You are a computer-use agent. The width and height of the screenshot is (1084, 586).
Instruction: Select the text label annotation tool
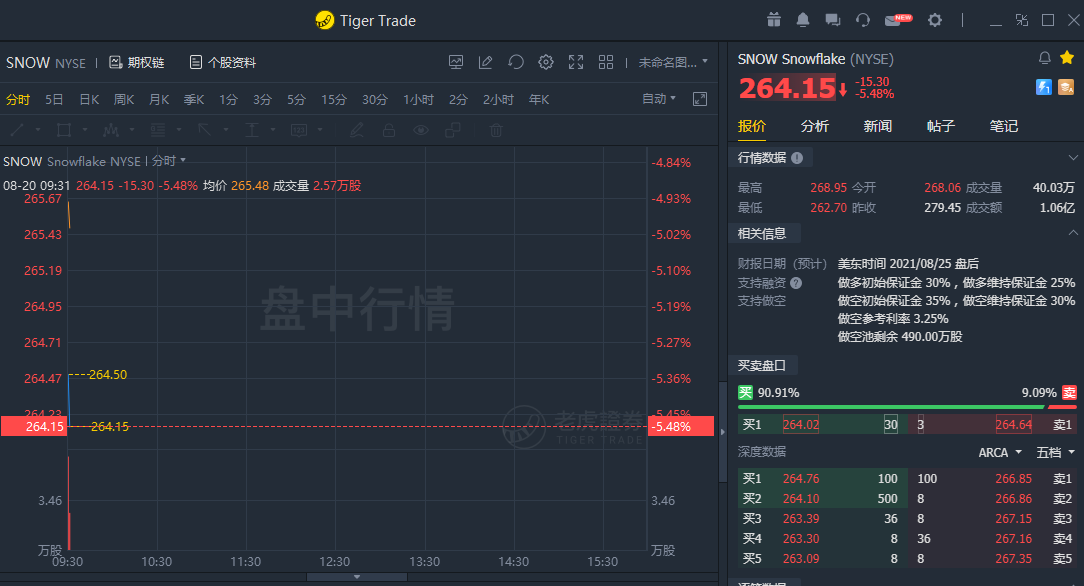point(299,130)
